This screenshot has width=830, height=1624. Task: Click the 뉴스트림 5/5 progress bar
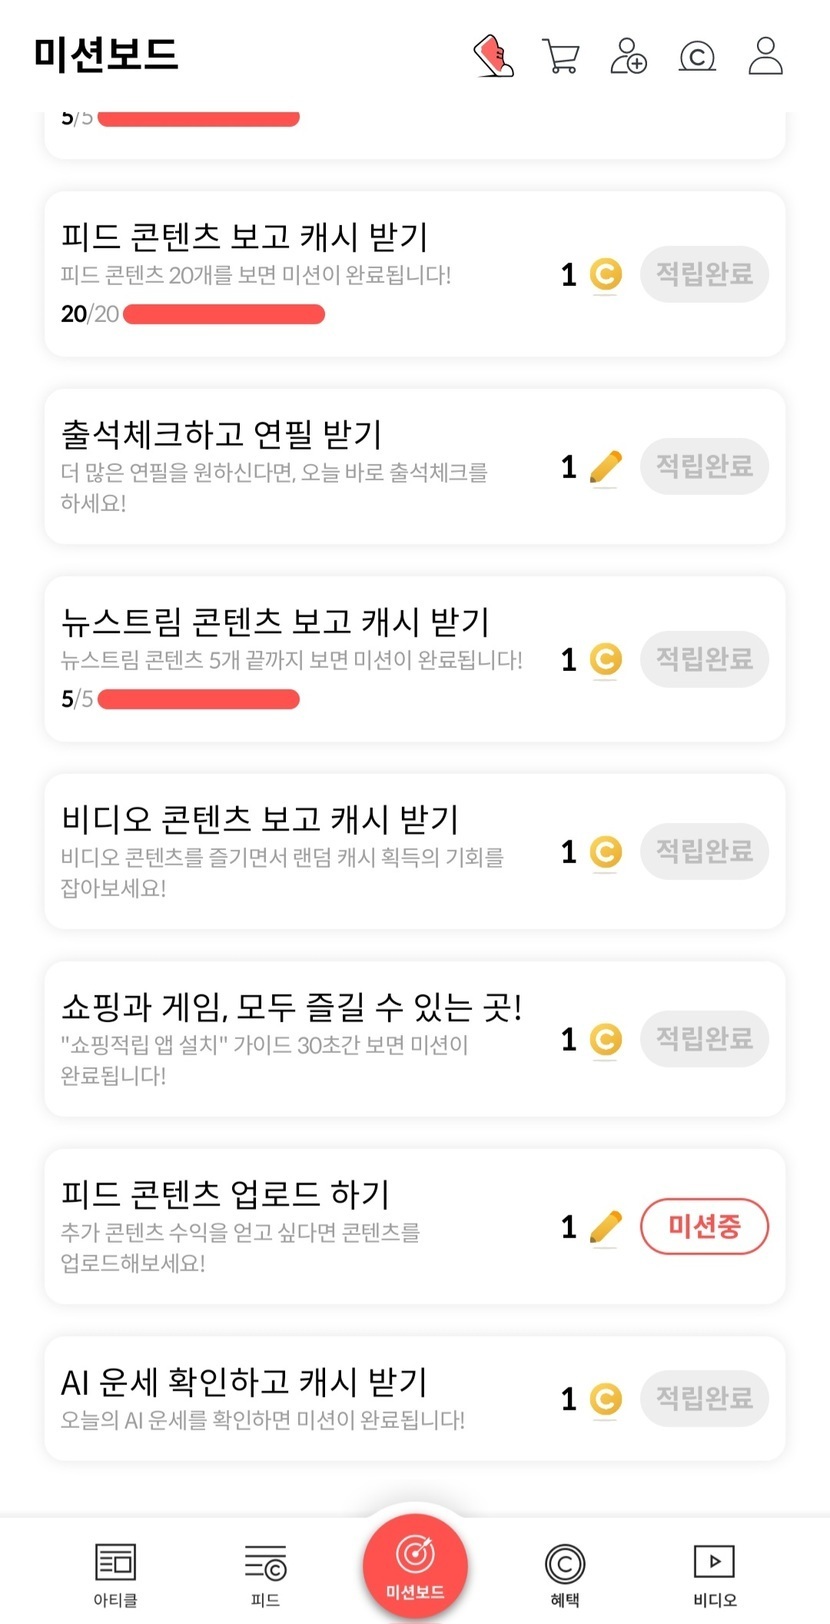pos(198,699)
